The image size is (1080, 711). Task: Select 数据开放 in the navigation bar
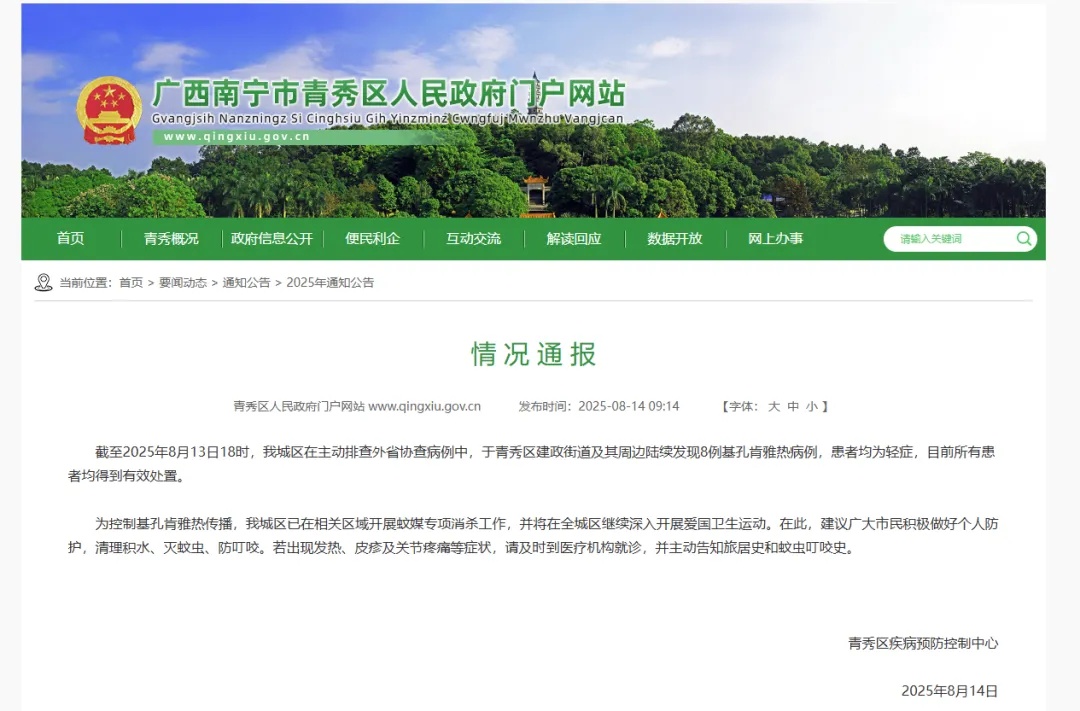675,239
